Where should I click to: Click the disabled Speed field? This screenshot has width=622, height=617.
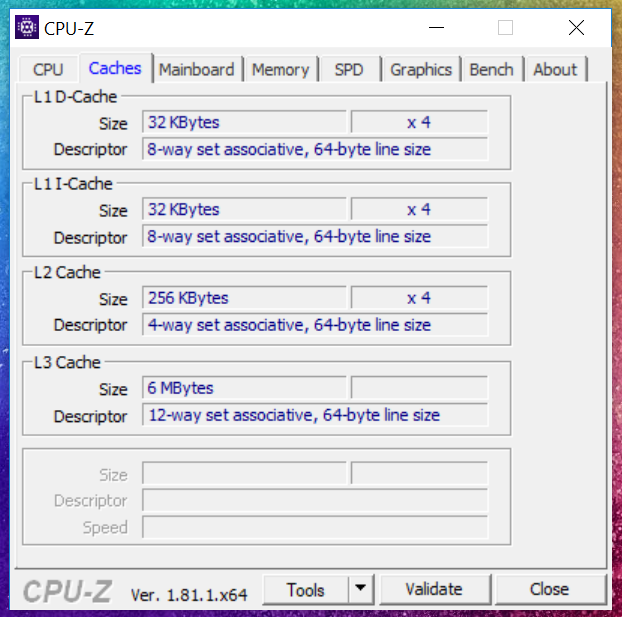315,527
